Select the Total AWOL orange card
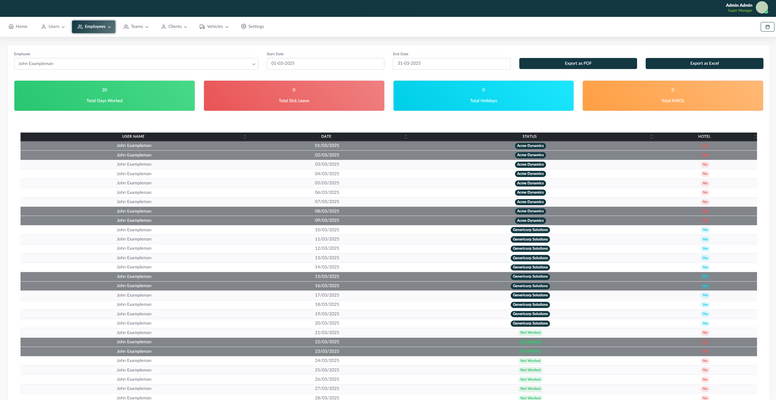The height and width of the screenshot is (400, 776). click(673, 96)
